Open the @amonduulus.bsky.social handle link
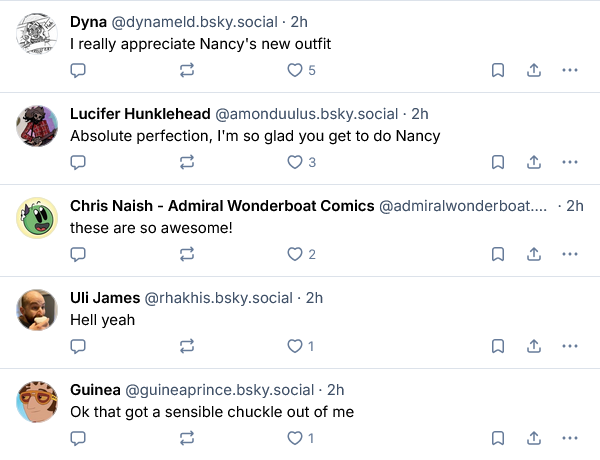The height and width of the screenshot is (460, 600). [x=307, y=113]
